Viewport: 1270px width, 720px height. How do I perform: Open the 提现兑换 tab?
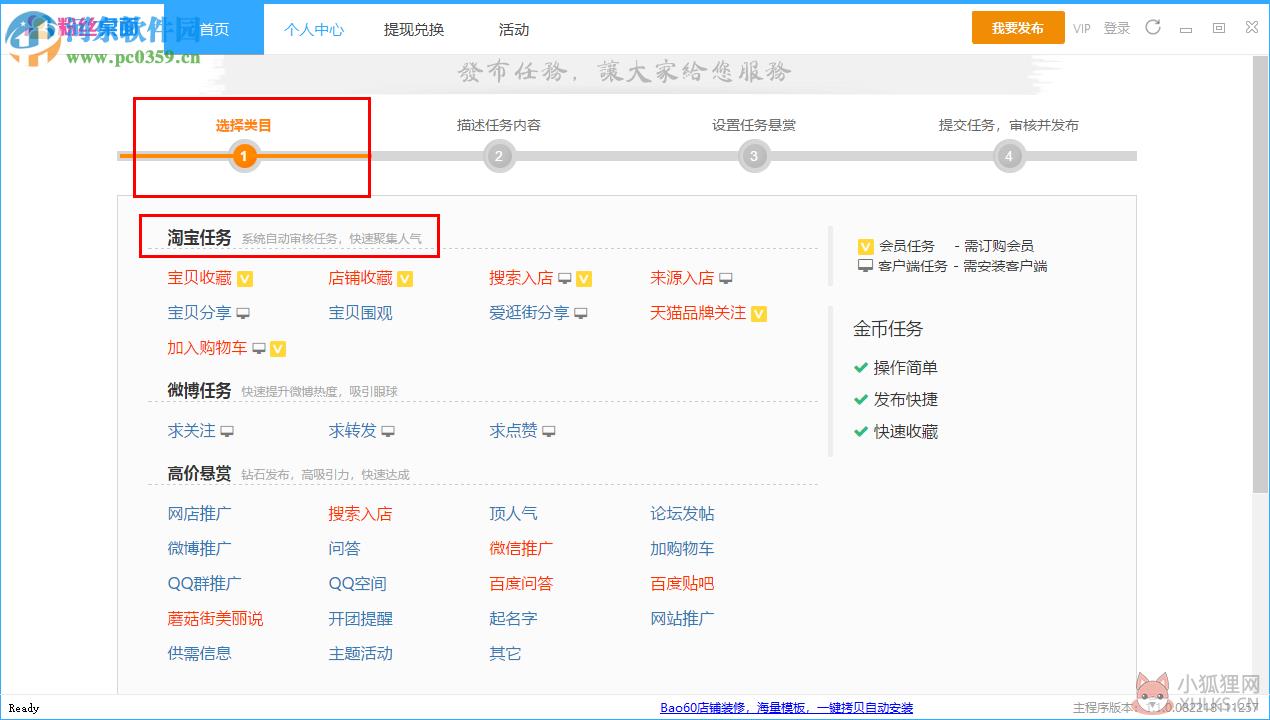point(414,29)
